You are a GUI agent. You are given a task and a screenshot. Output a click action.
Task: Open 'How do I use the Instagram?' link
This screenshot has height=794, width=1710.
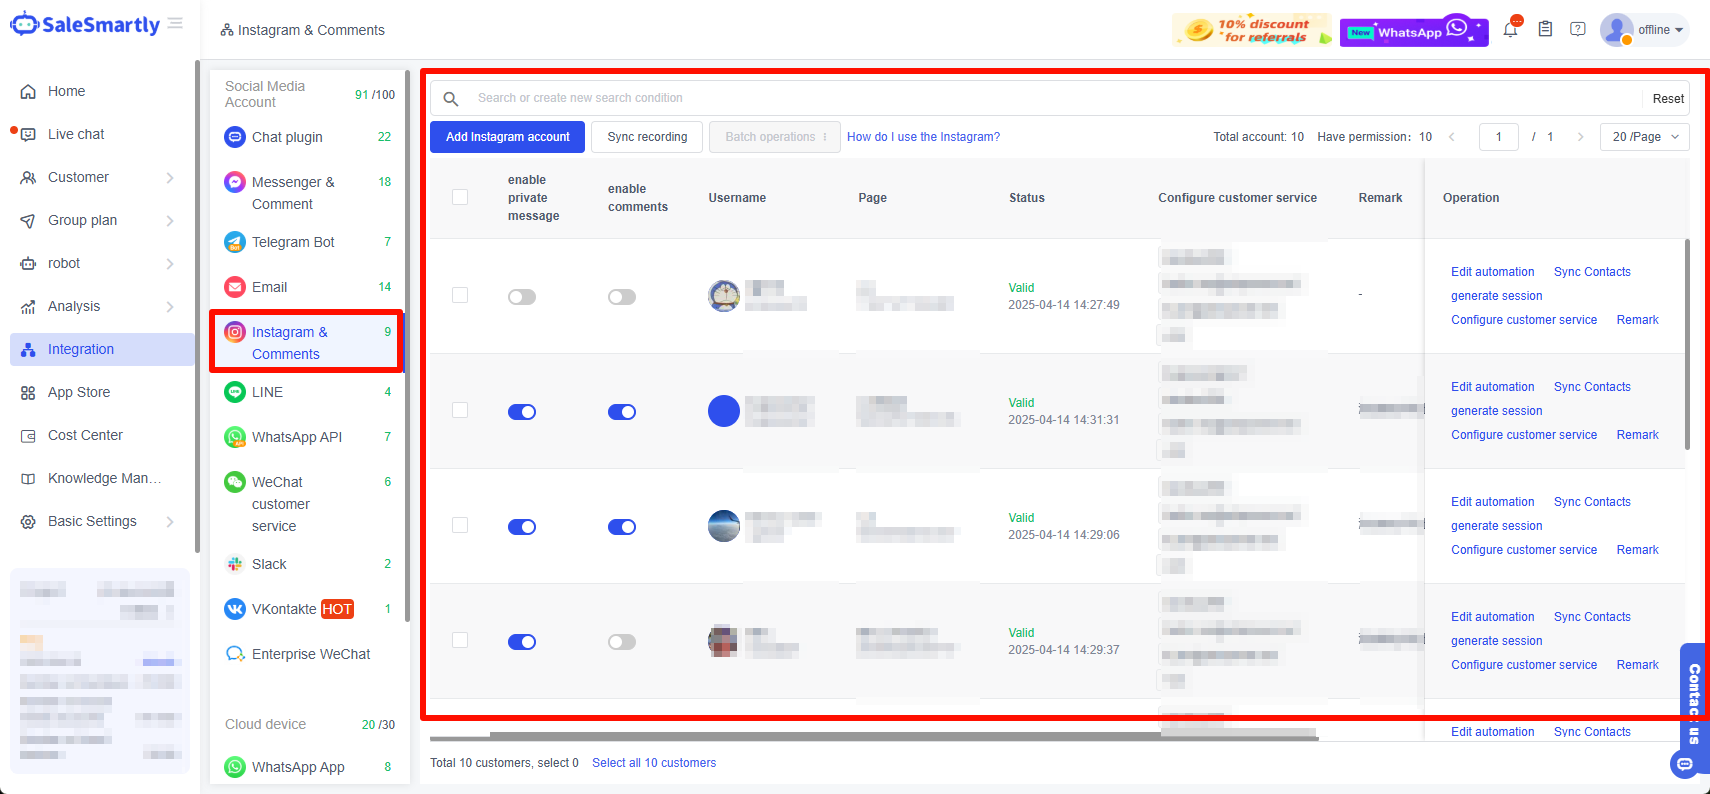pyautogui.click(x=923, y=137)
